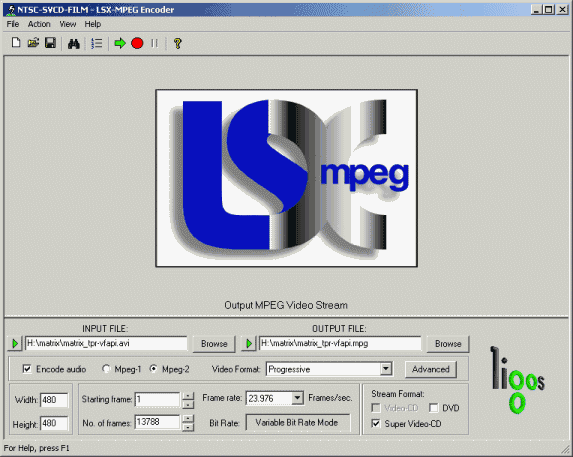The height and width of the screenshot is (457, 573).
Task: Increase the Starting frame spinner value
Action: click(x=188, y=396)
